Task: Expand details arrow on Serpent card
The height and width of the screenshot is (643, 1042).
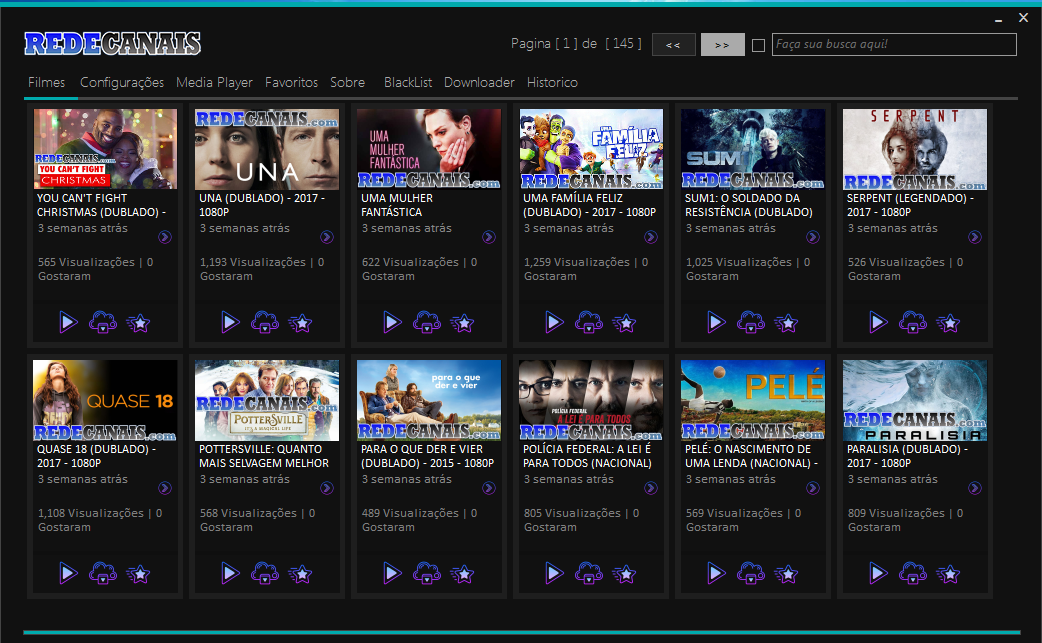Action: tap(975, 237)
